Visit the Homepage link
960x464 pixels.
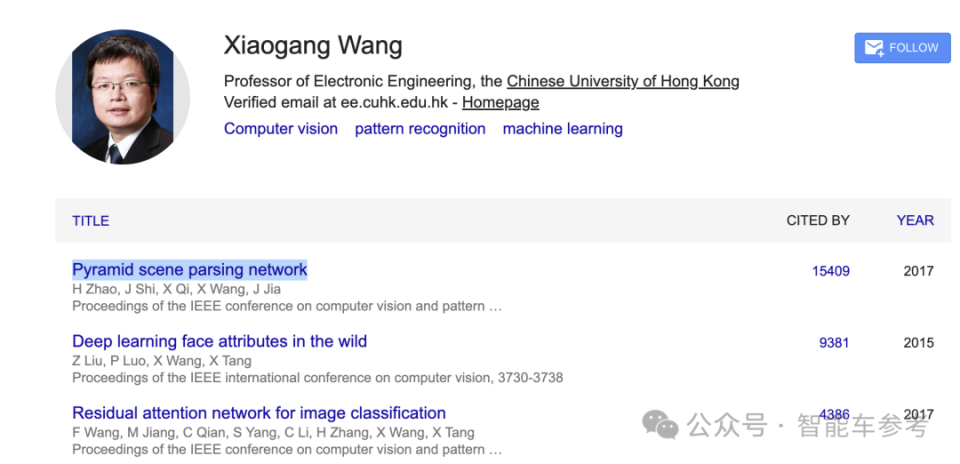(500, 102)
